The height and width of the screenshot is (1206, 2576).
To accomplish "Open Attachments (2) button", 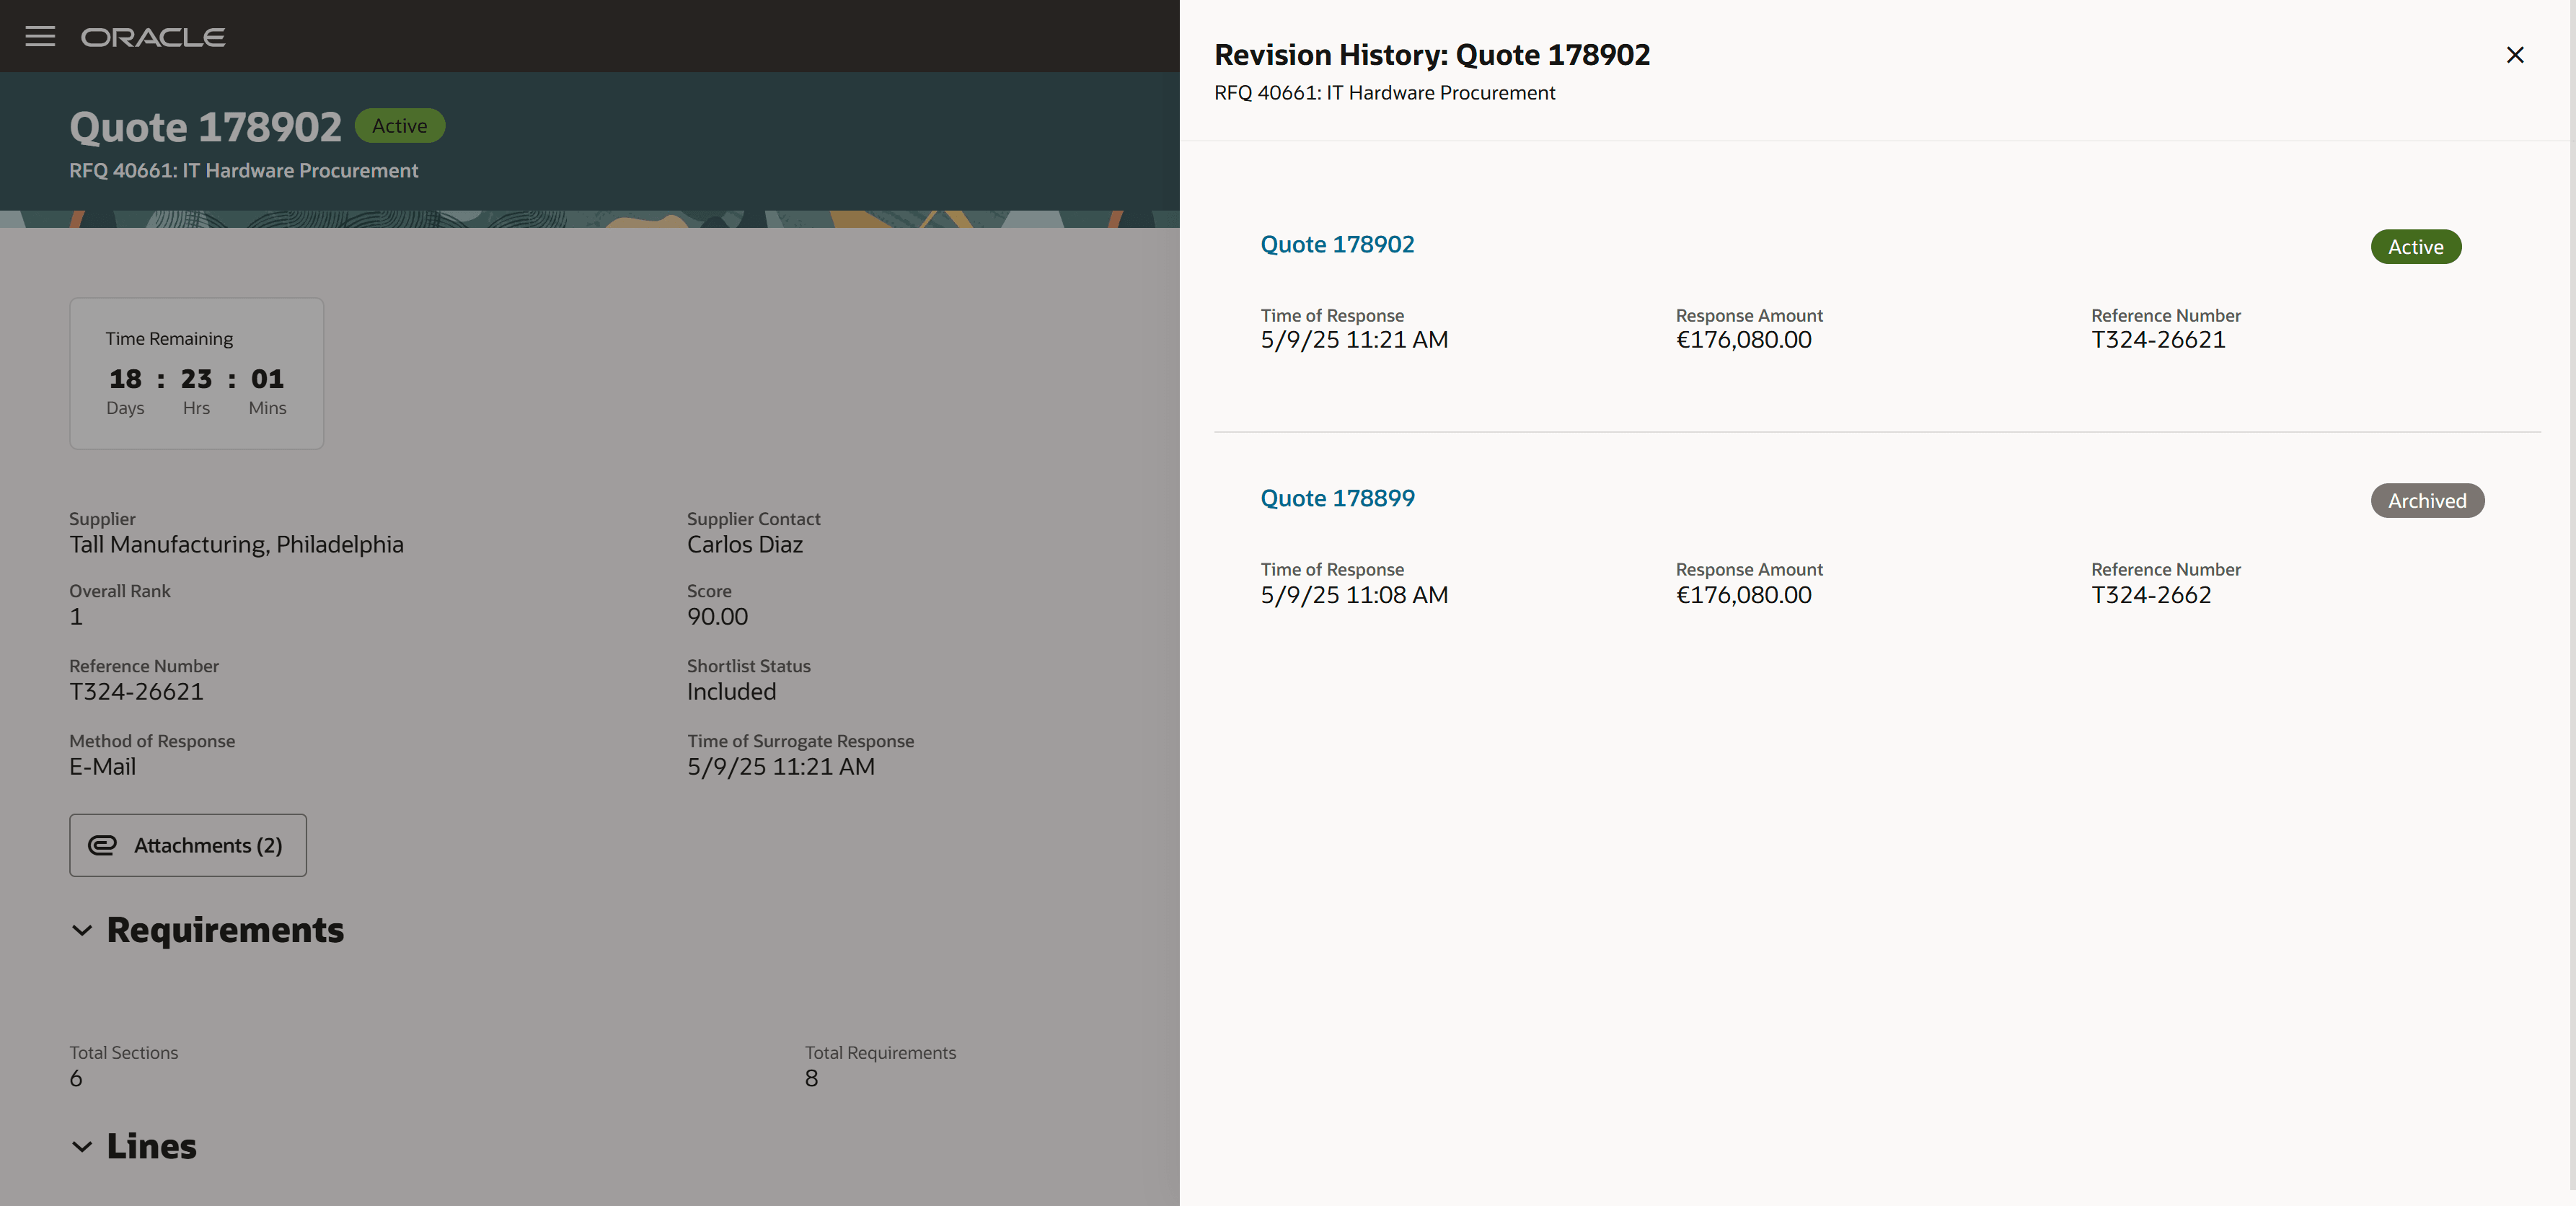I will [x=188, y=845].
